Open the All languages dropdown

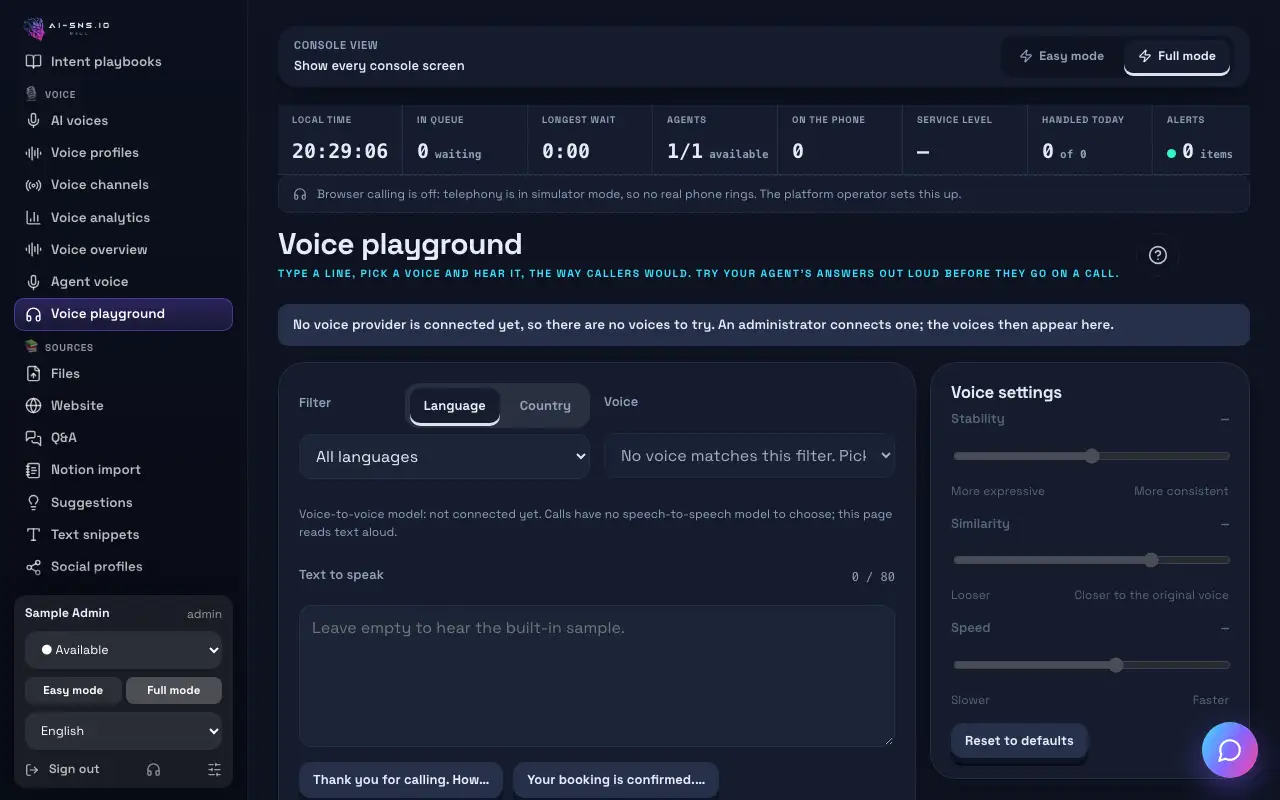[445, 457]
